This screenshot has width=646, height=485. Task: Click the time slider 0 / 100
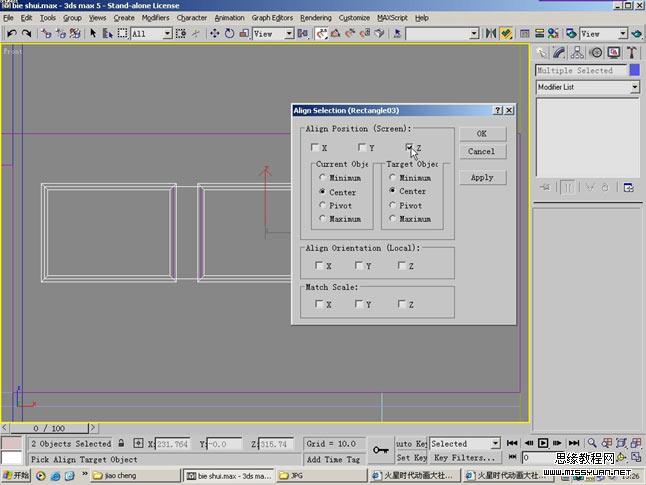pyautogui.click(x=49, y=428)
